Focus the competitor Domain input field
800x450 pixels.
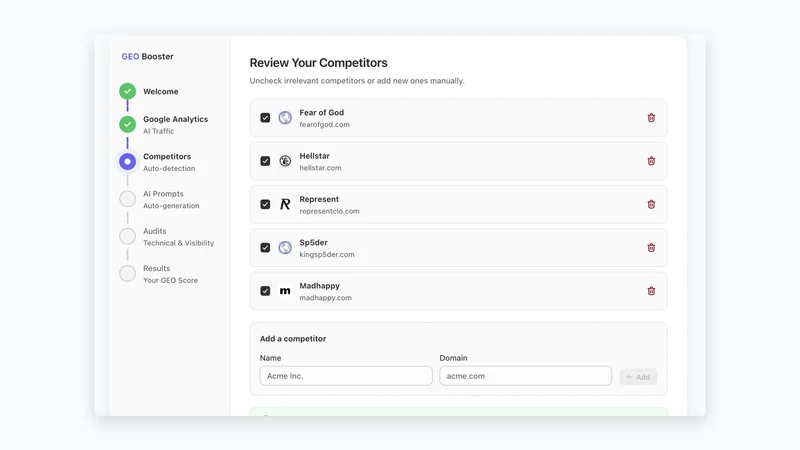pyautogui.click(x=526, y=376)
